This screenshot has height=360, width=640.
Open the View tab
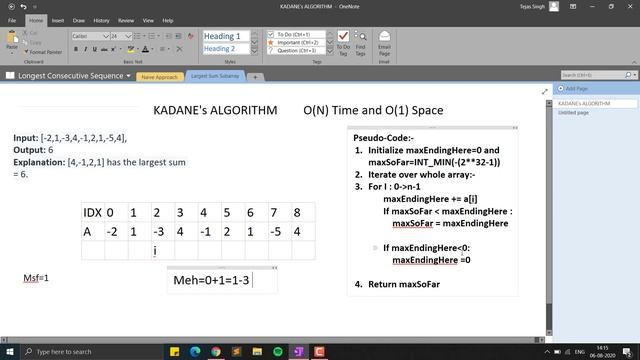(x=148, y=20)
